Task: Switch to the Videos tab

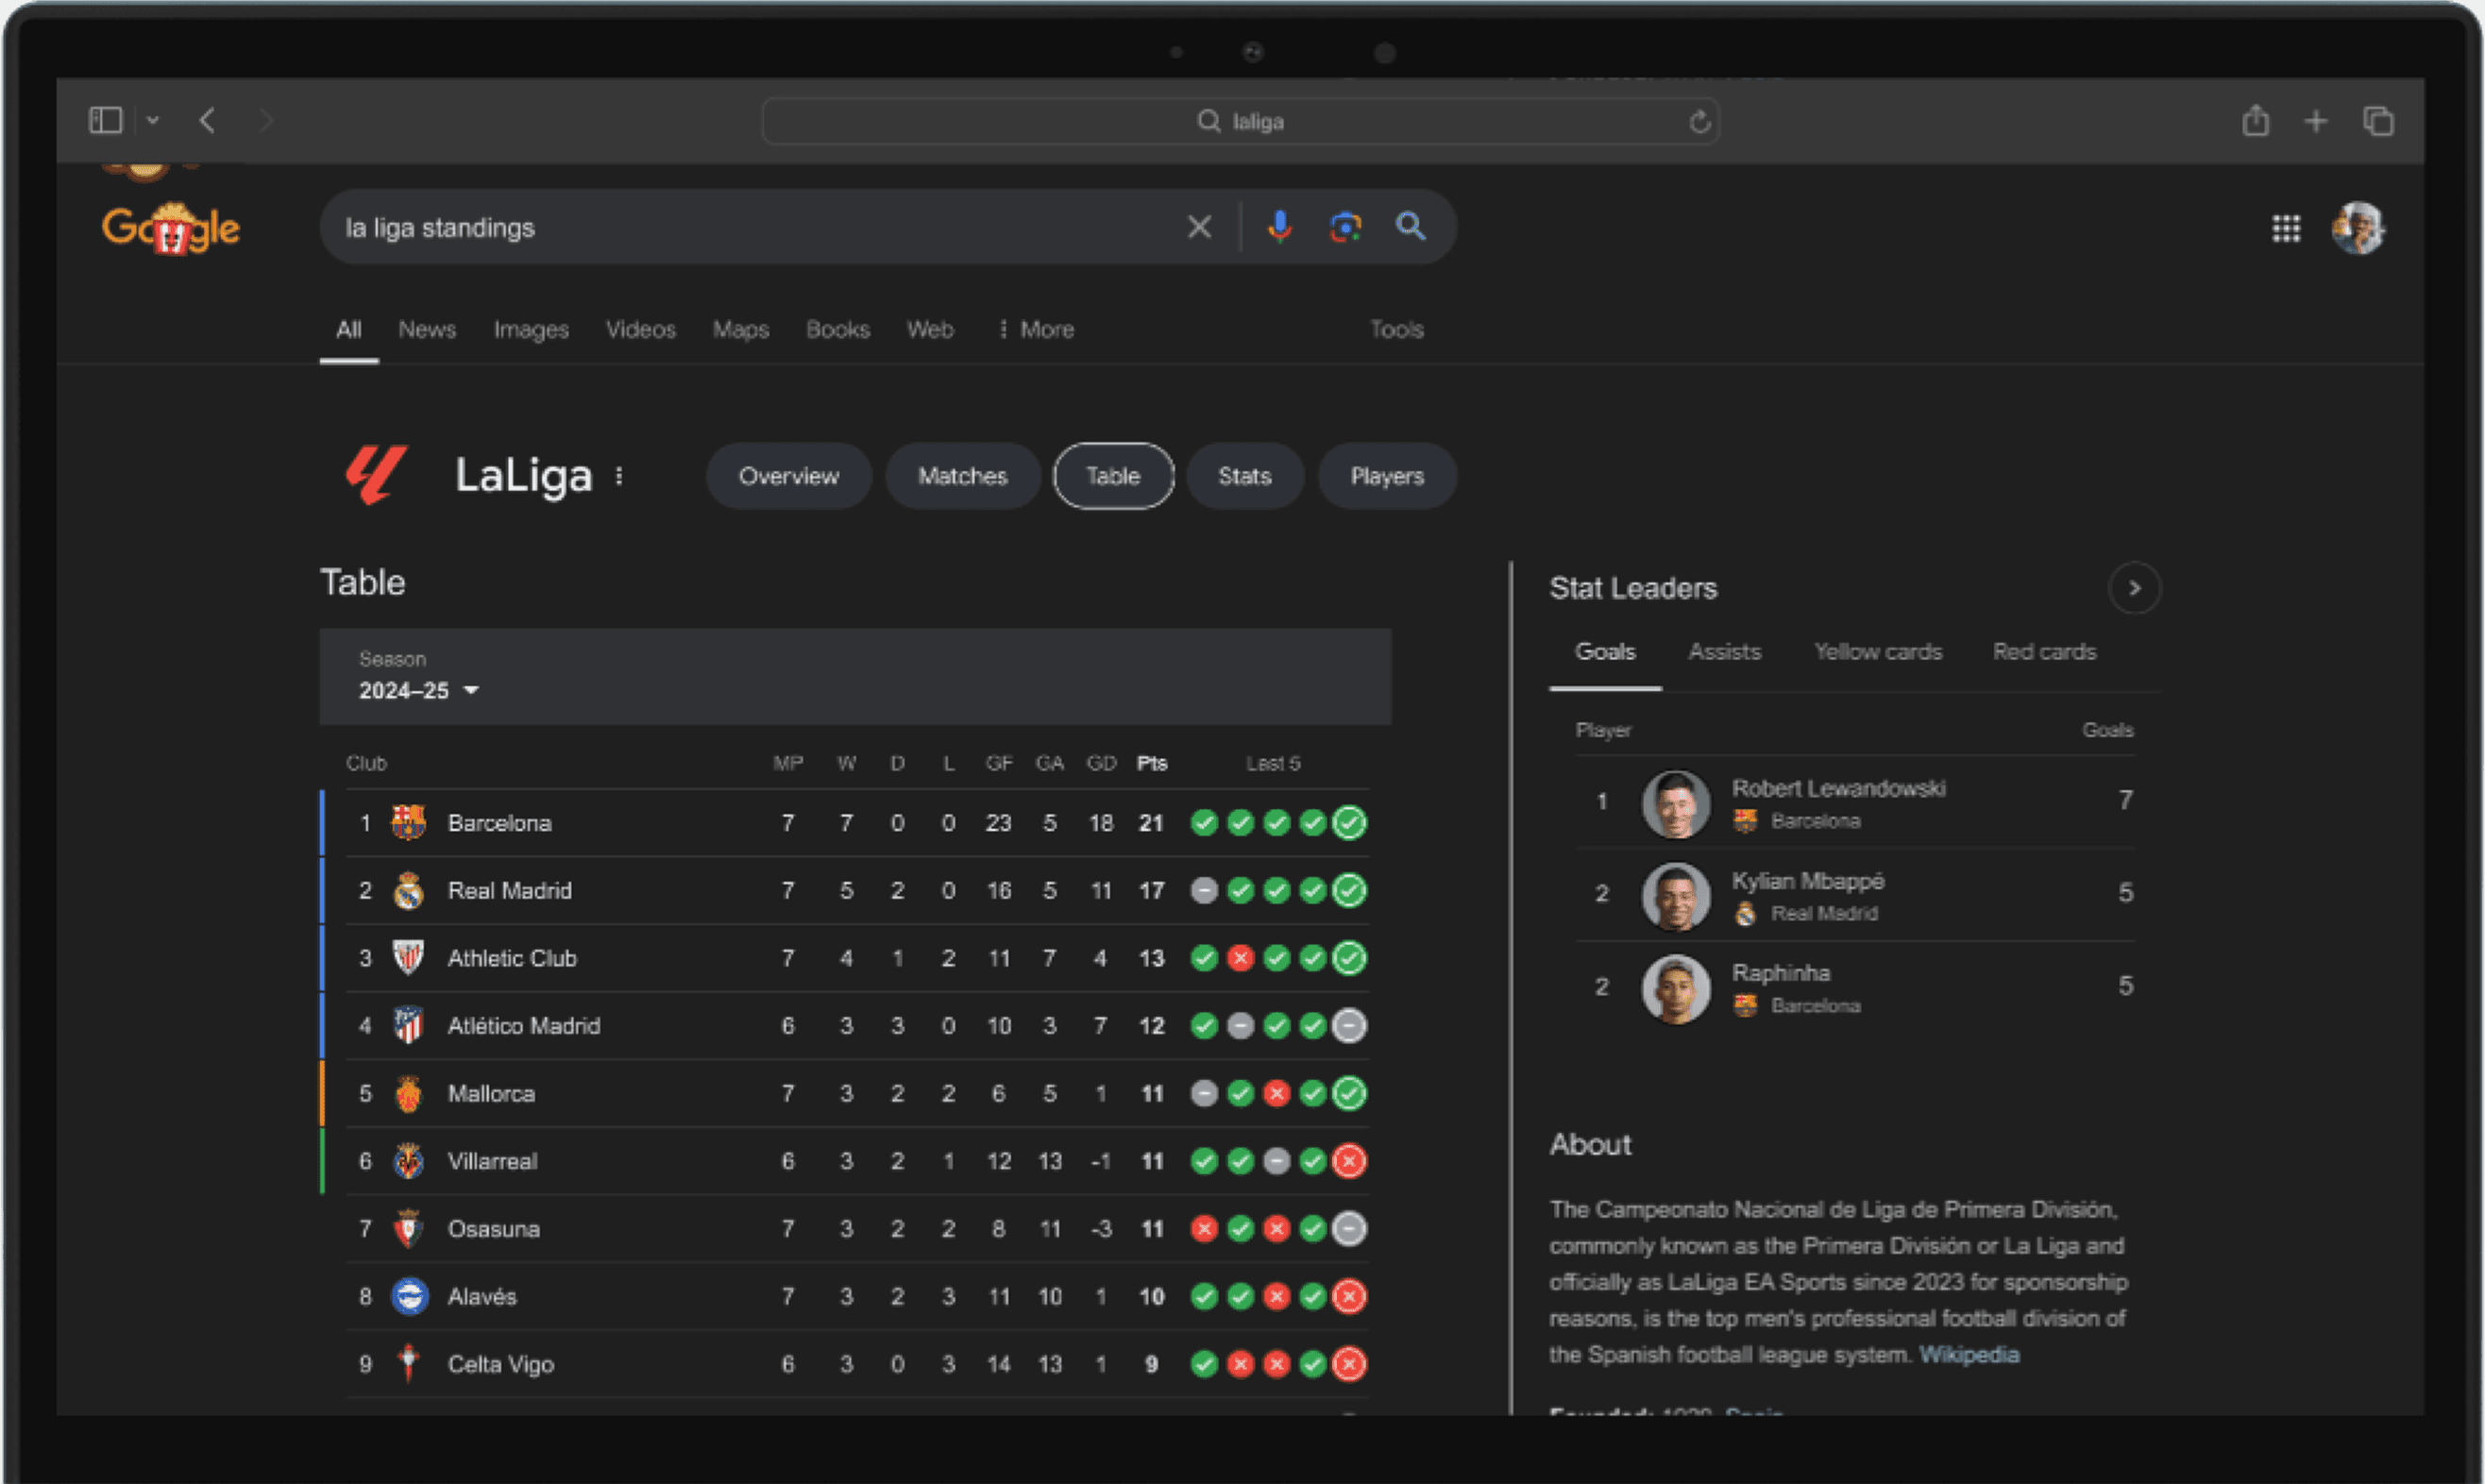Action: coord(641,330)
